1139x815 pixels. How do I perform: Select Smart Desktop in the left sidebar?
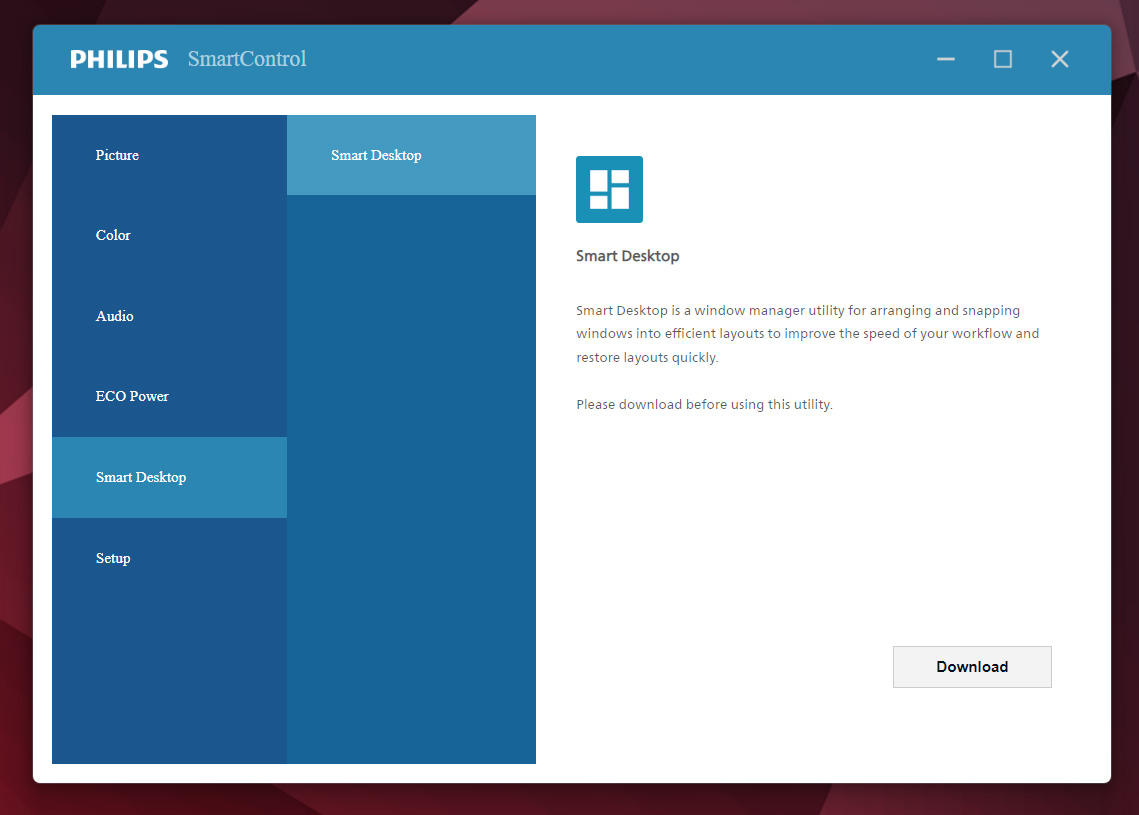pyautogui.click(x=141, y=477)
